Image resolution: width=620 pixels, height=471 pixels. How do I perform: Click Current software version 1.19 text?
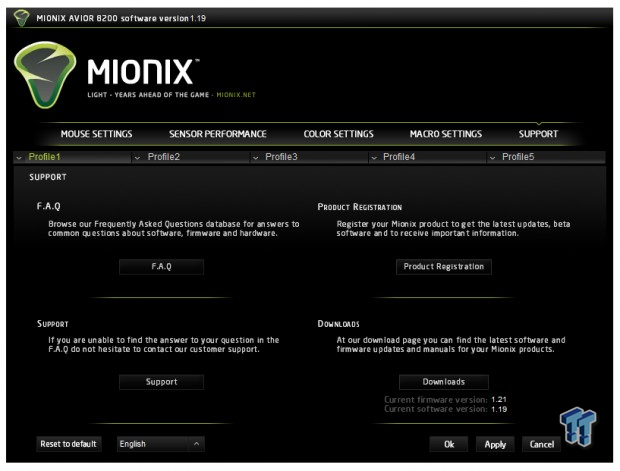click(x=445, y=409)
